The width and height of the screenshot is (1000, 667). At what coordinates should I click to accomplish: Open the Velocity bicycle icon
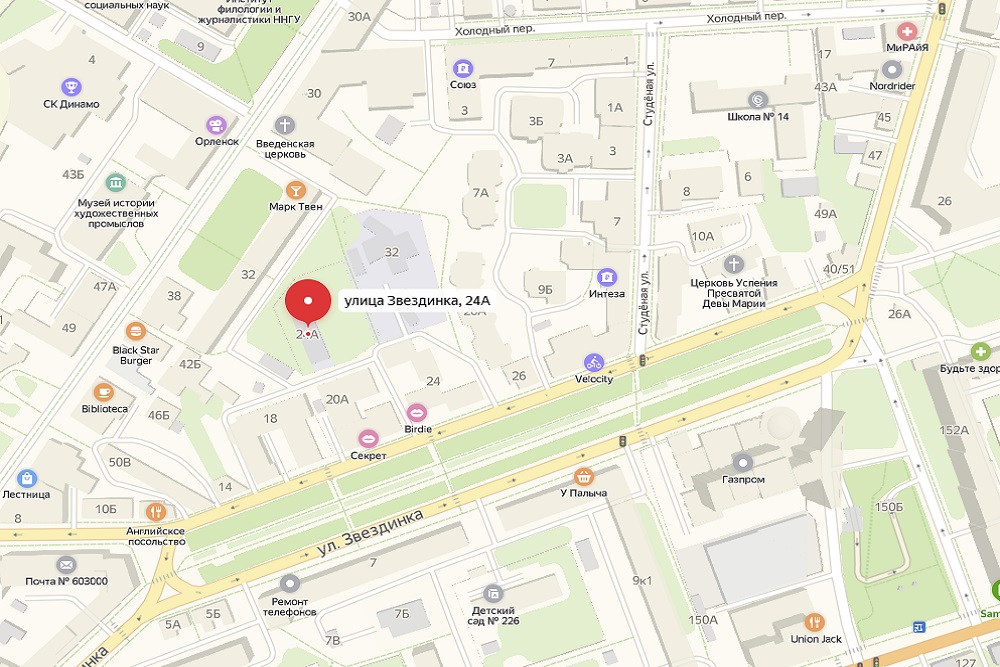pos(594,363)
